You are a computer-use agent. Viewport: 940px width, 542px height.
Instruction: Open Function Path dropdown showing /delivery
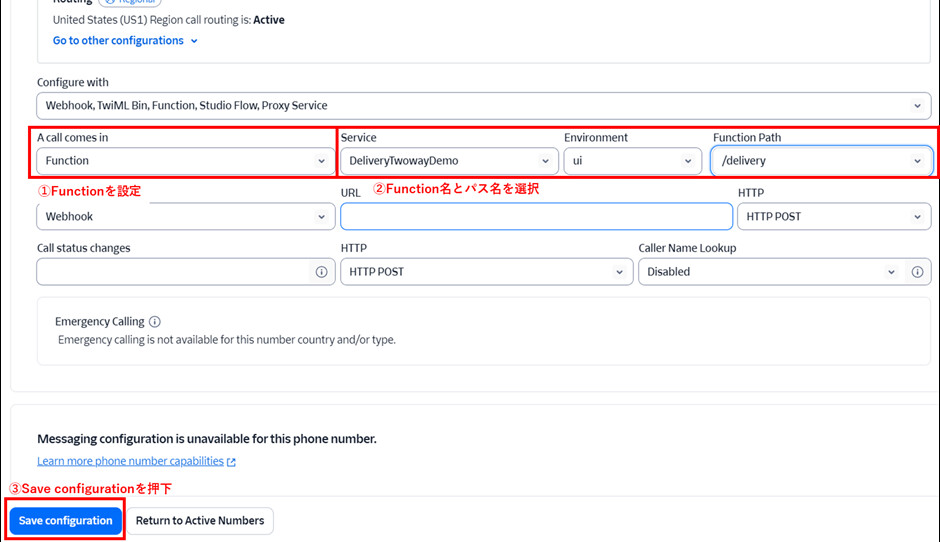click(821, 161)
